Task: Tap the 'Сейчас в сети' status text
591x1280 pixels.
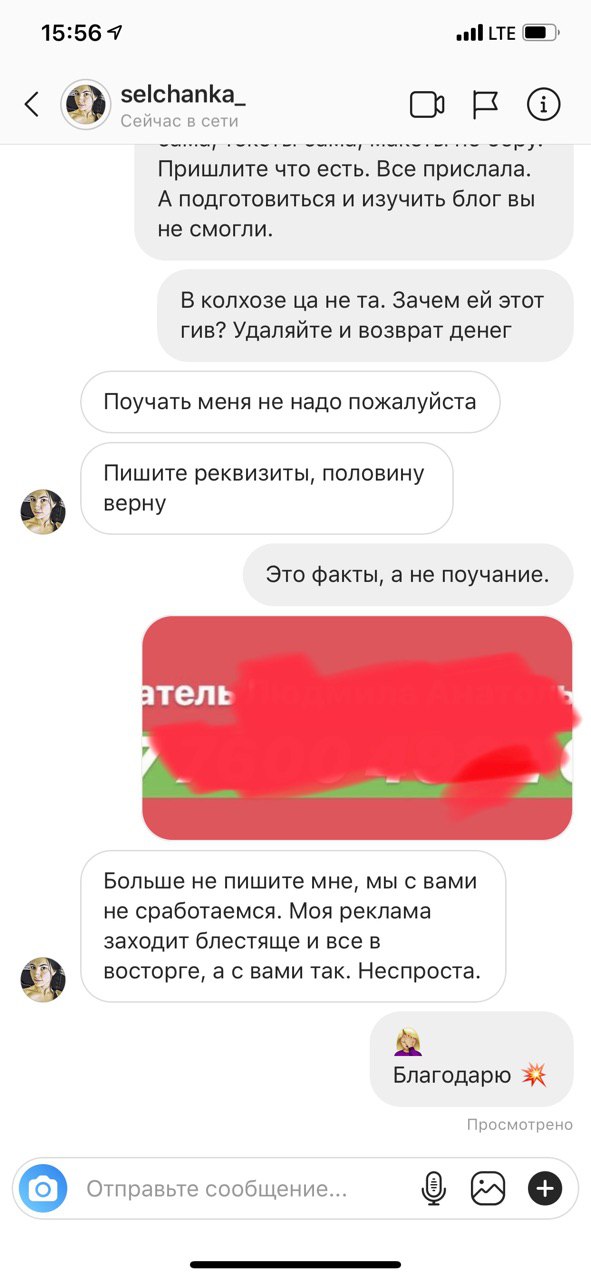Action: [x=180, y=121]
